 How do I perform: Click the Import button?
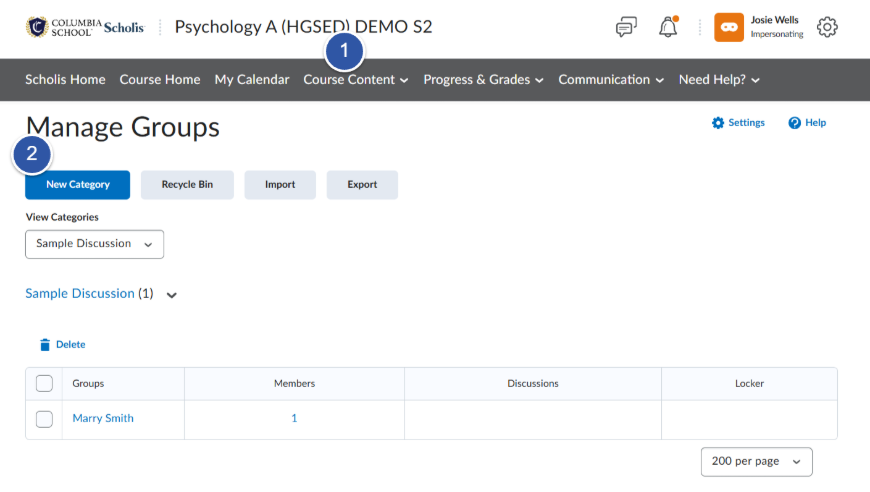pyautogui.click(x=280, y=185)
